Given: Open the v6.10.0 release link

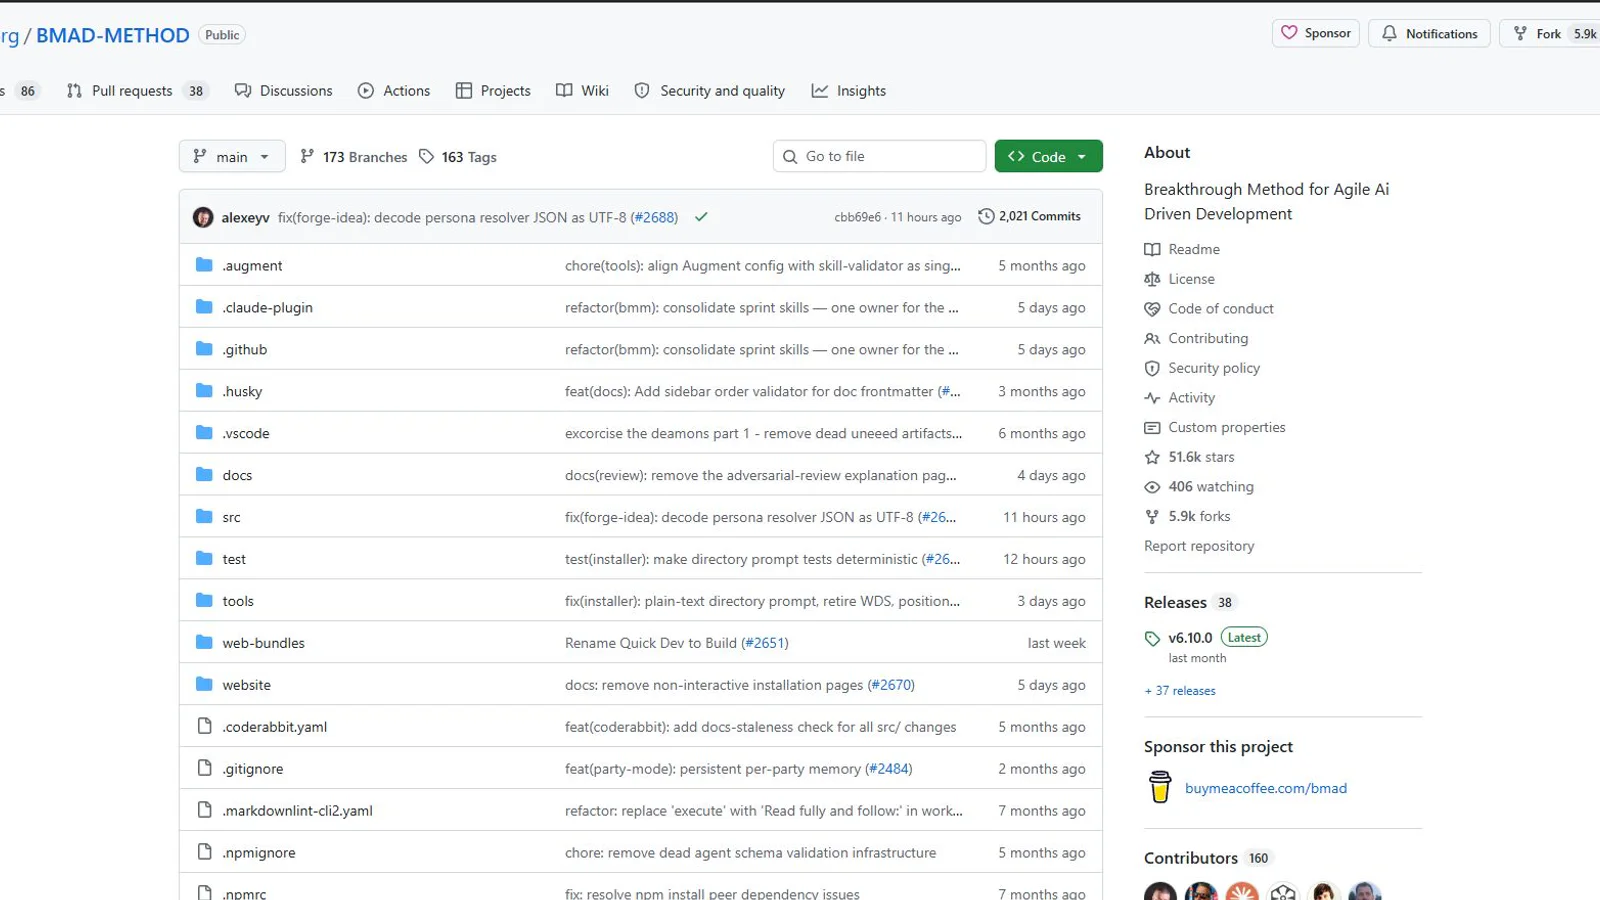Looking at the screenshot, I should click(x=1190, y=637).
